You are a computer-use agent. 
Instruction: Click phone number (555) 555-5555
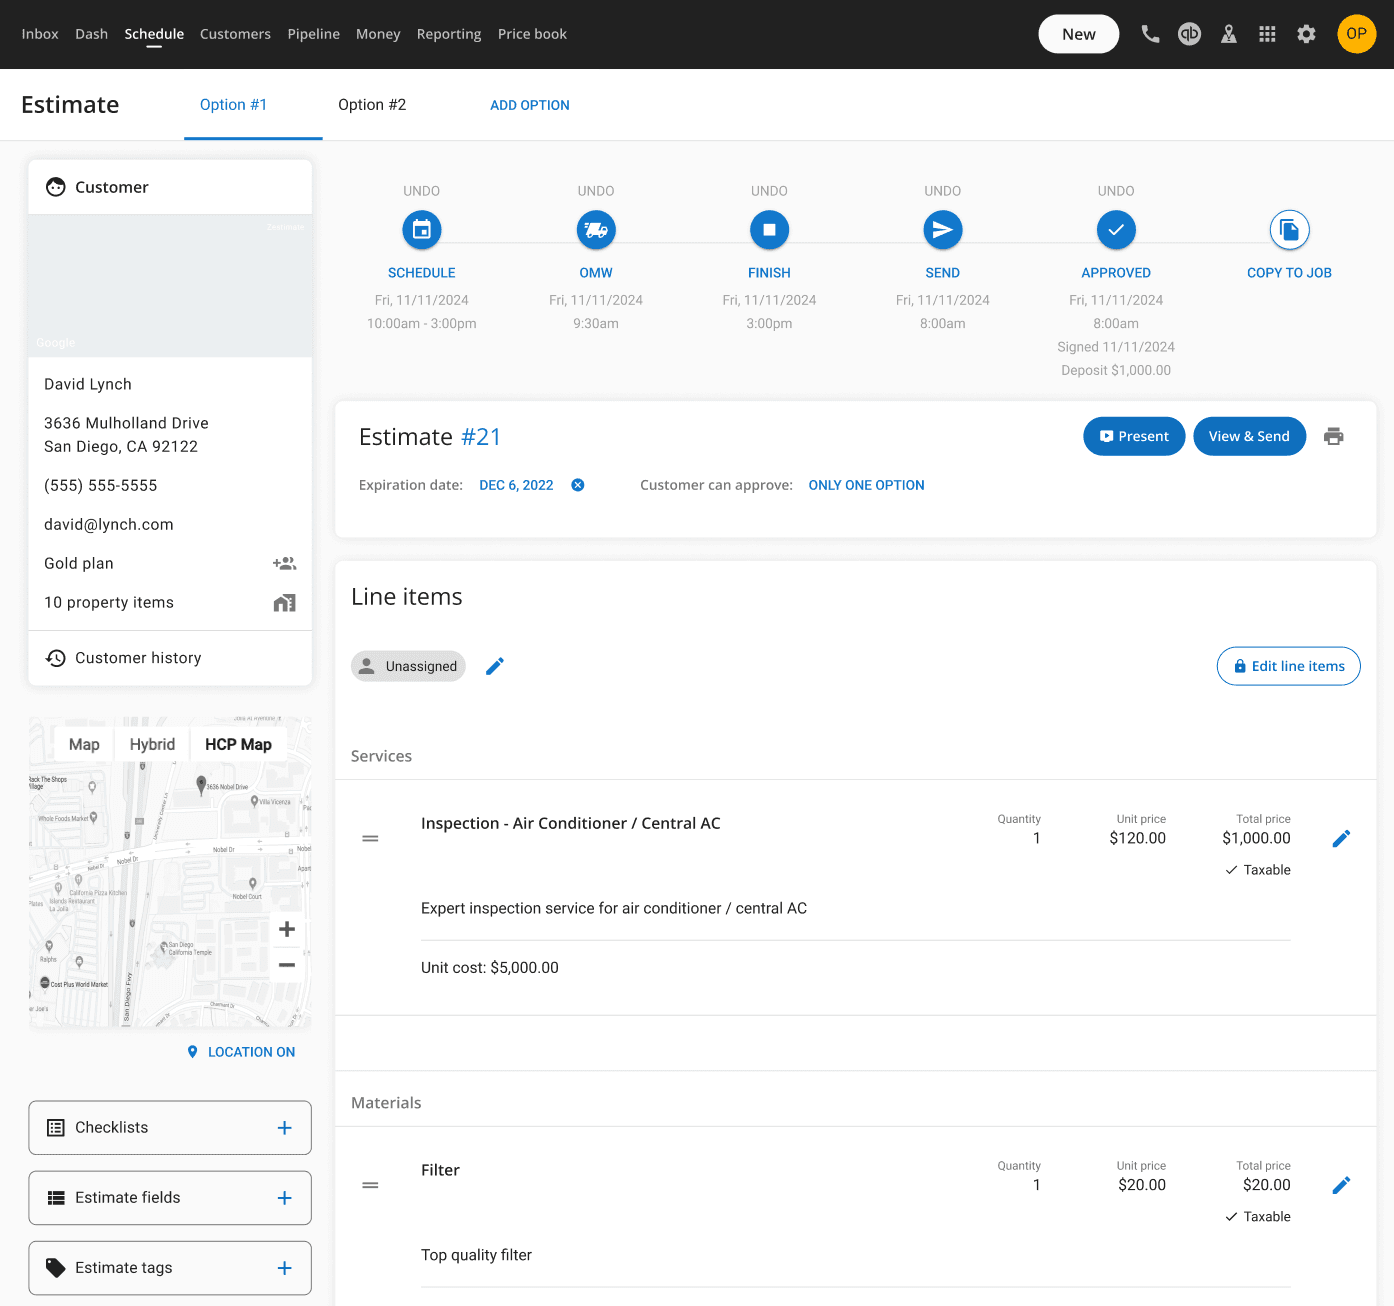(x=101, y=486)
